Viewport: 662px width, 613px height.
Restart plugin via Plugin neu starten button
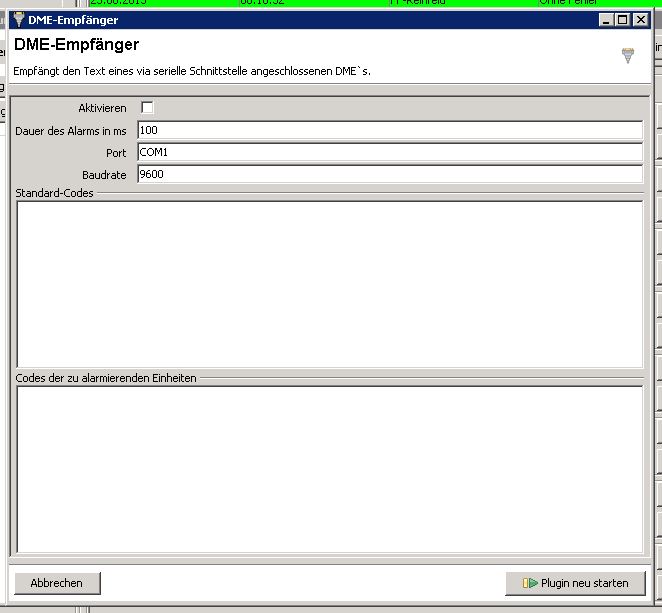[x=575, y=583]
